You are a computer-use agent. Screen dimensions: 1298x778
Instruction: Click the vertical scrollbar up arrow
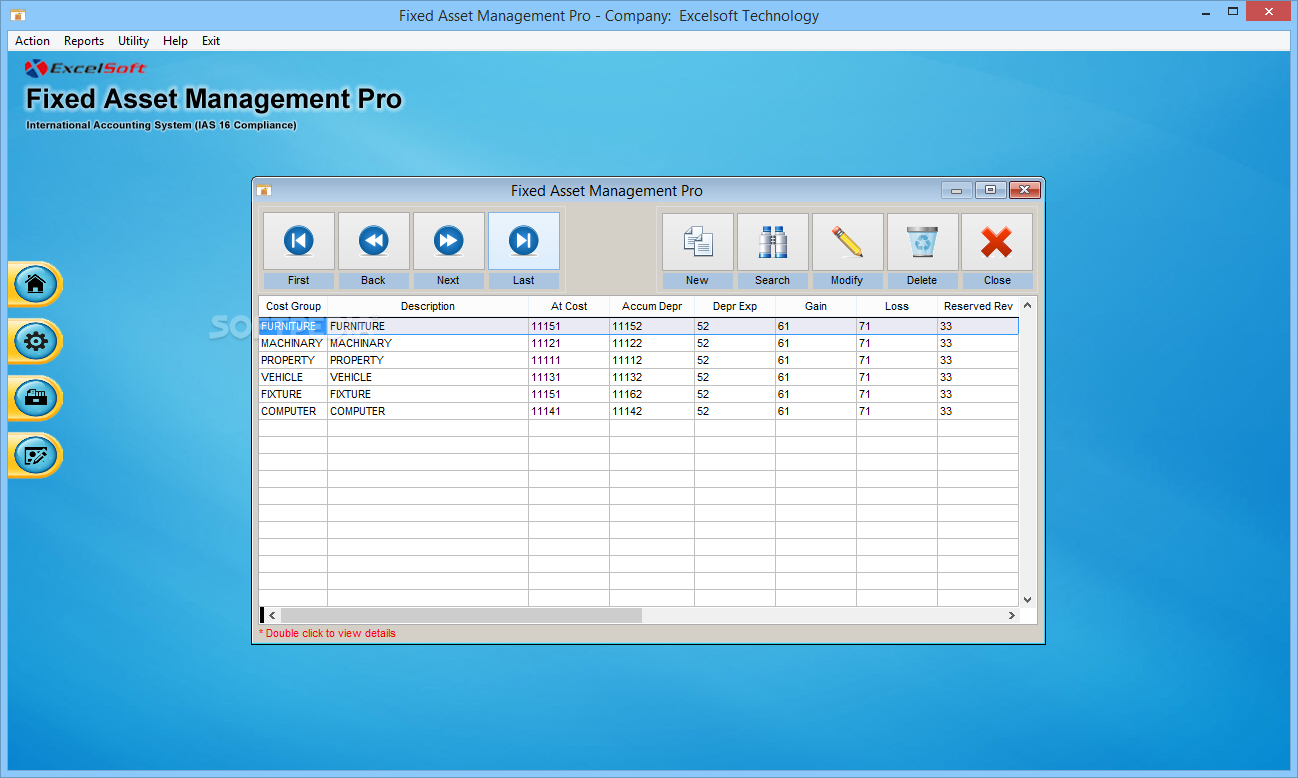point(1027,304)
